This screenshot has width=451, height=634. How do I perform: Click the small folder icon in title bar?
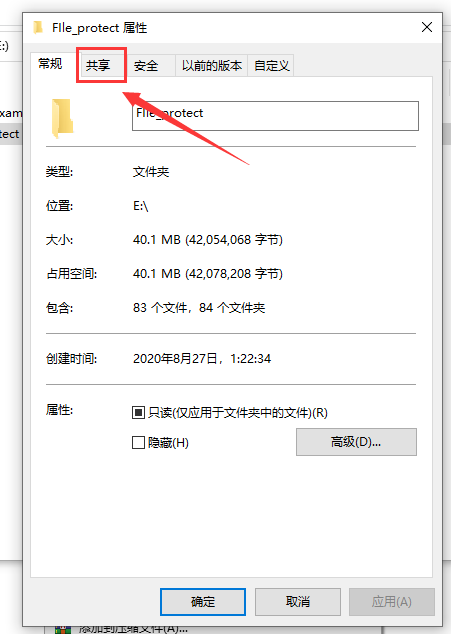pos(38,27)
